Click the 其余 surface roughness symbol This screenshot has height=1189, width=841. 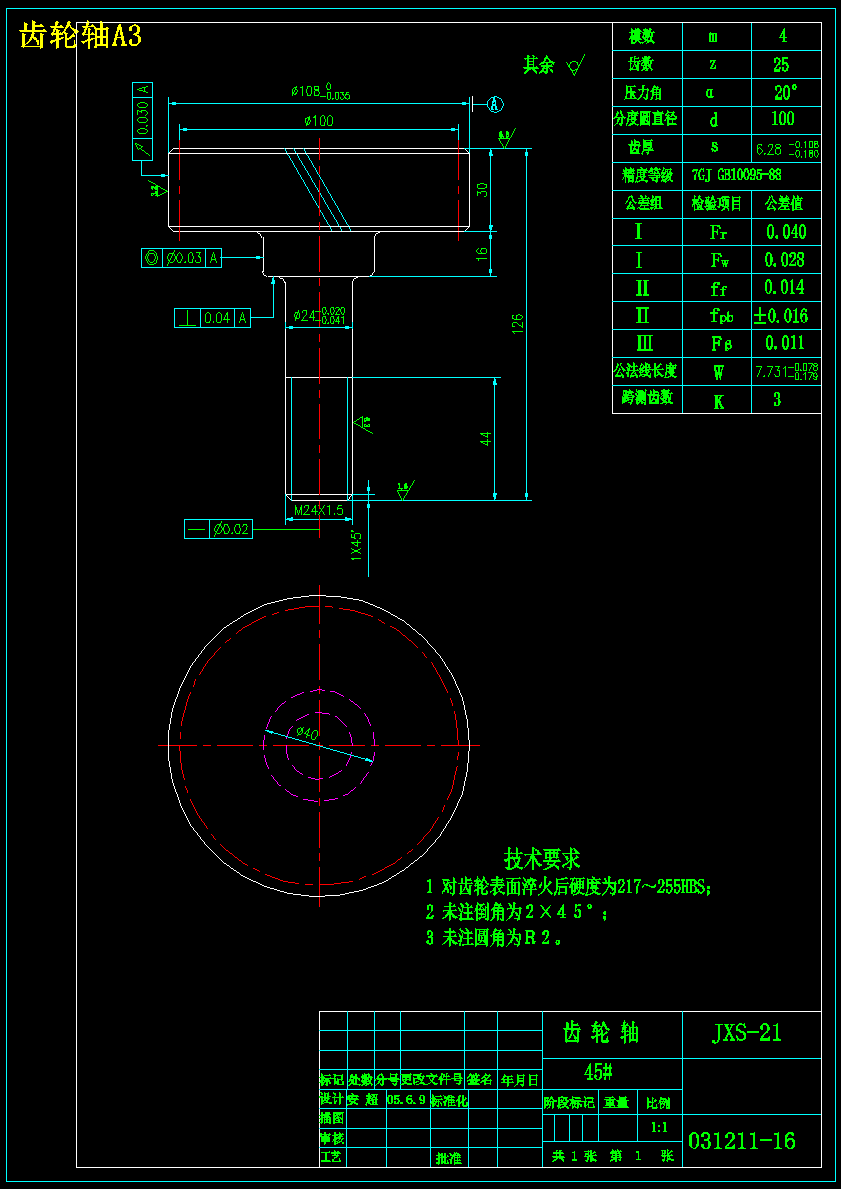click(575, 66)
